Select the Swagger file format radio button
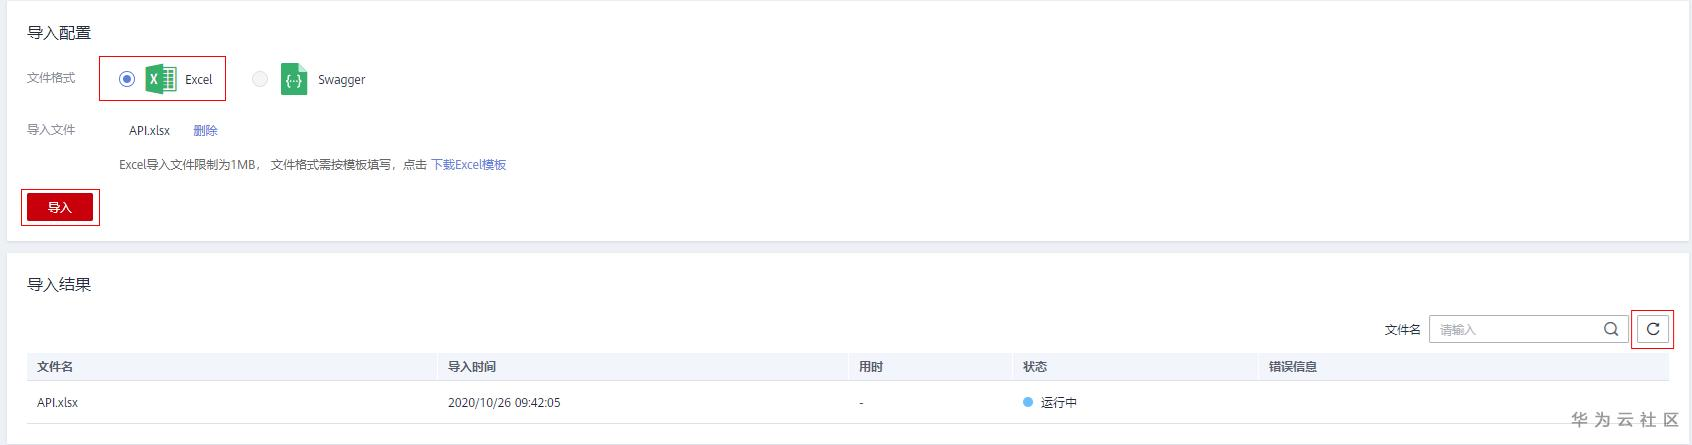Viewport: 1692px width, 445px height. click(260, 79)
